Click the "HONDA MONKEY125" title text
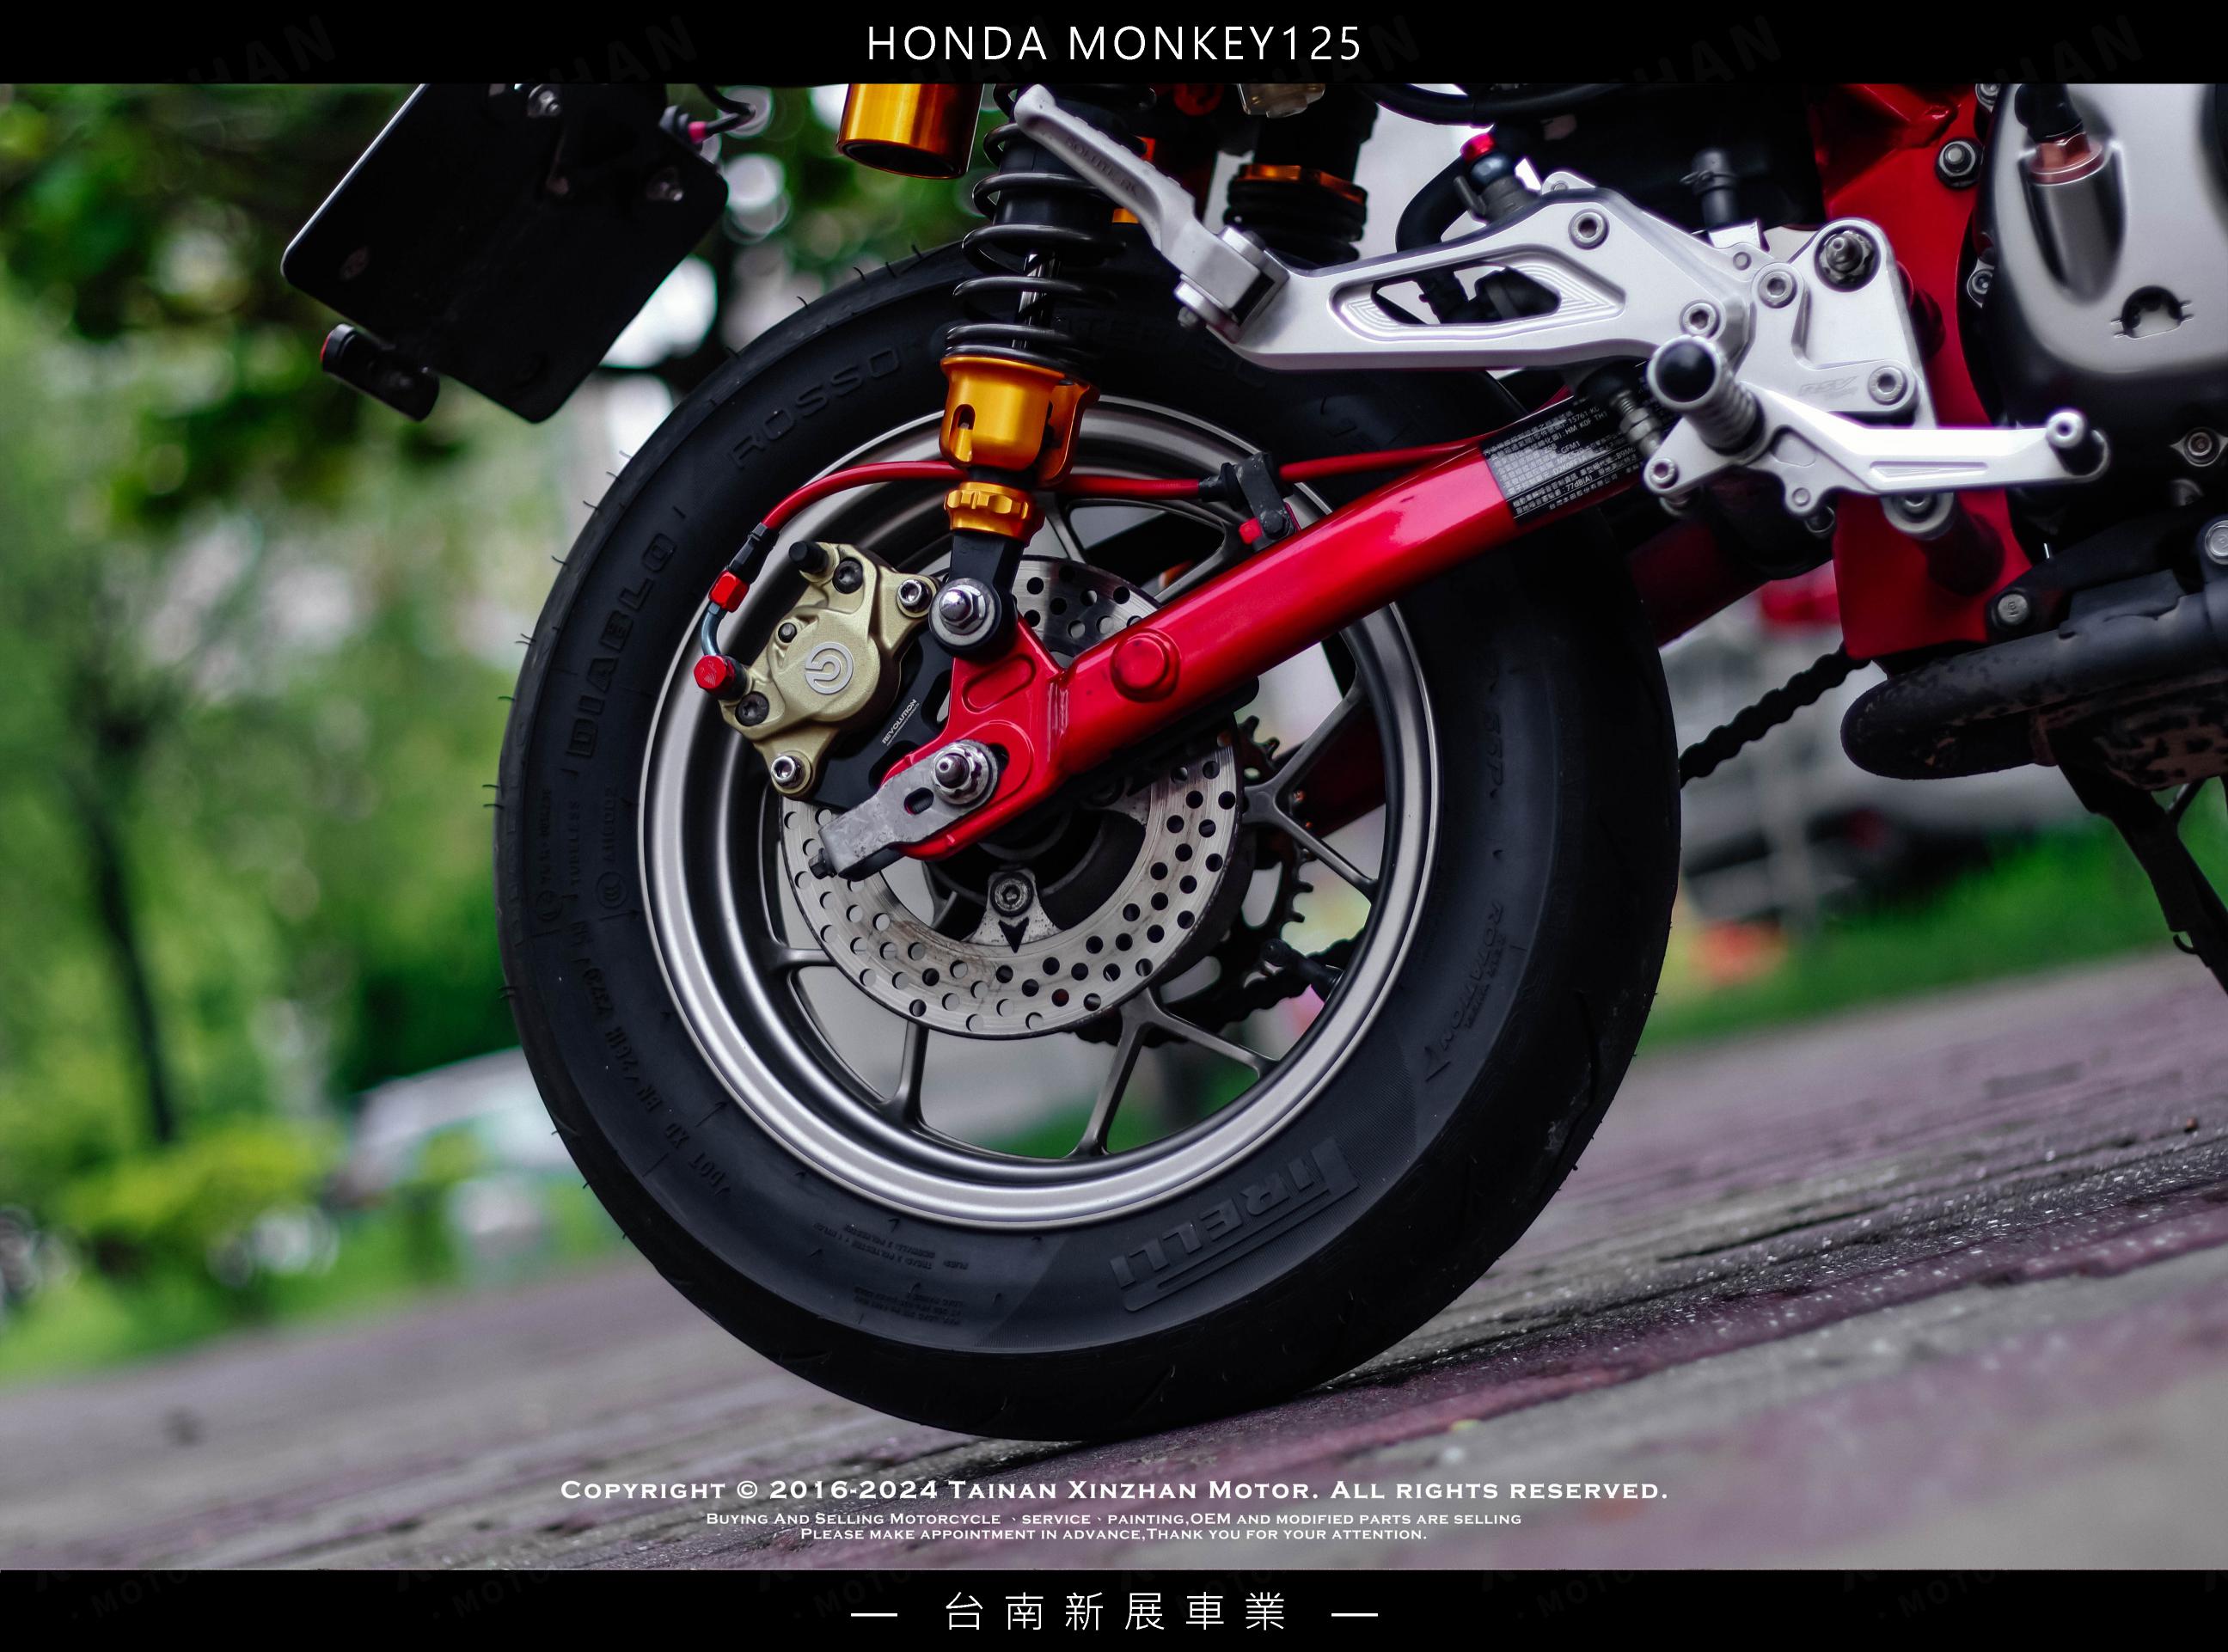2228x1652 pixels. [1114, 44]
